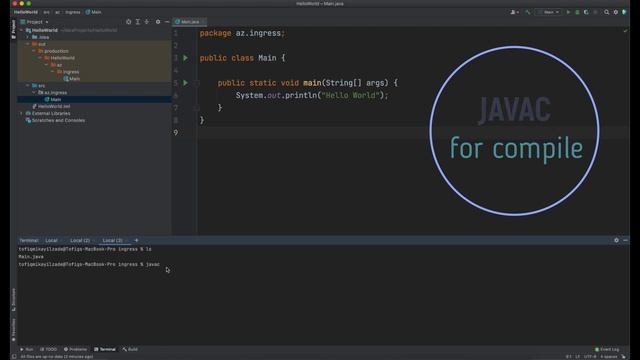
Task: Toggle the fold marker on line 7 in the gutter
Action: 197,108
